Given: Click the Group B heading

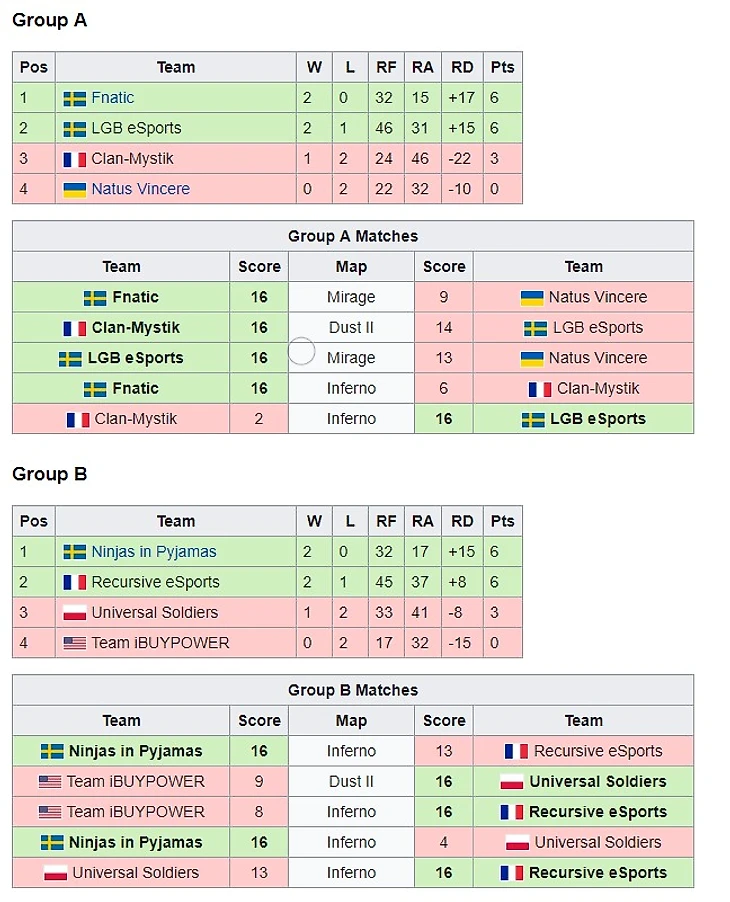Looking at the screenshot, I should click(49, 474).
